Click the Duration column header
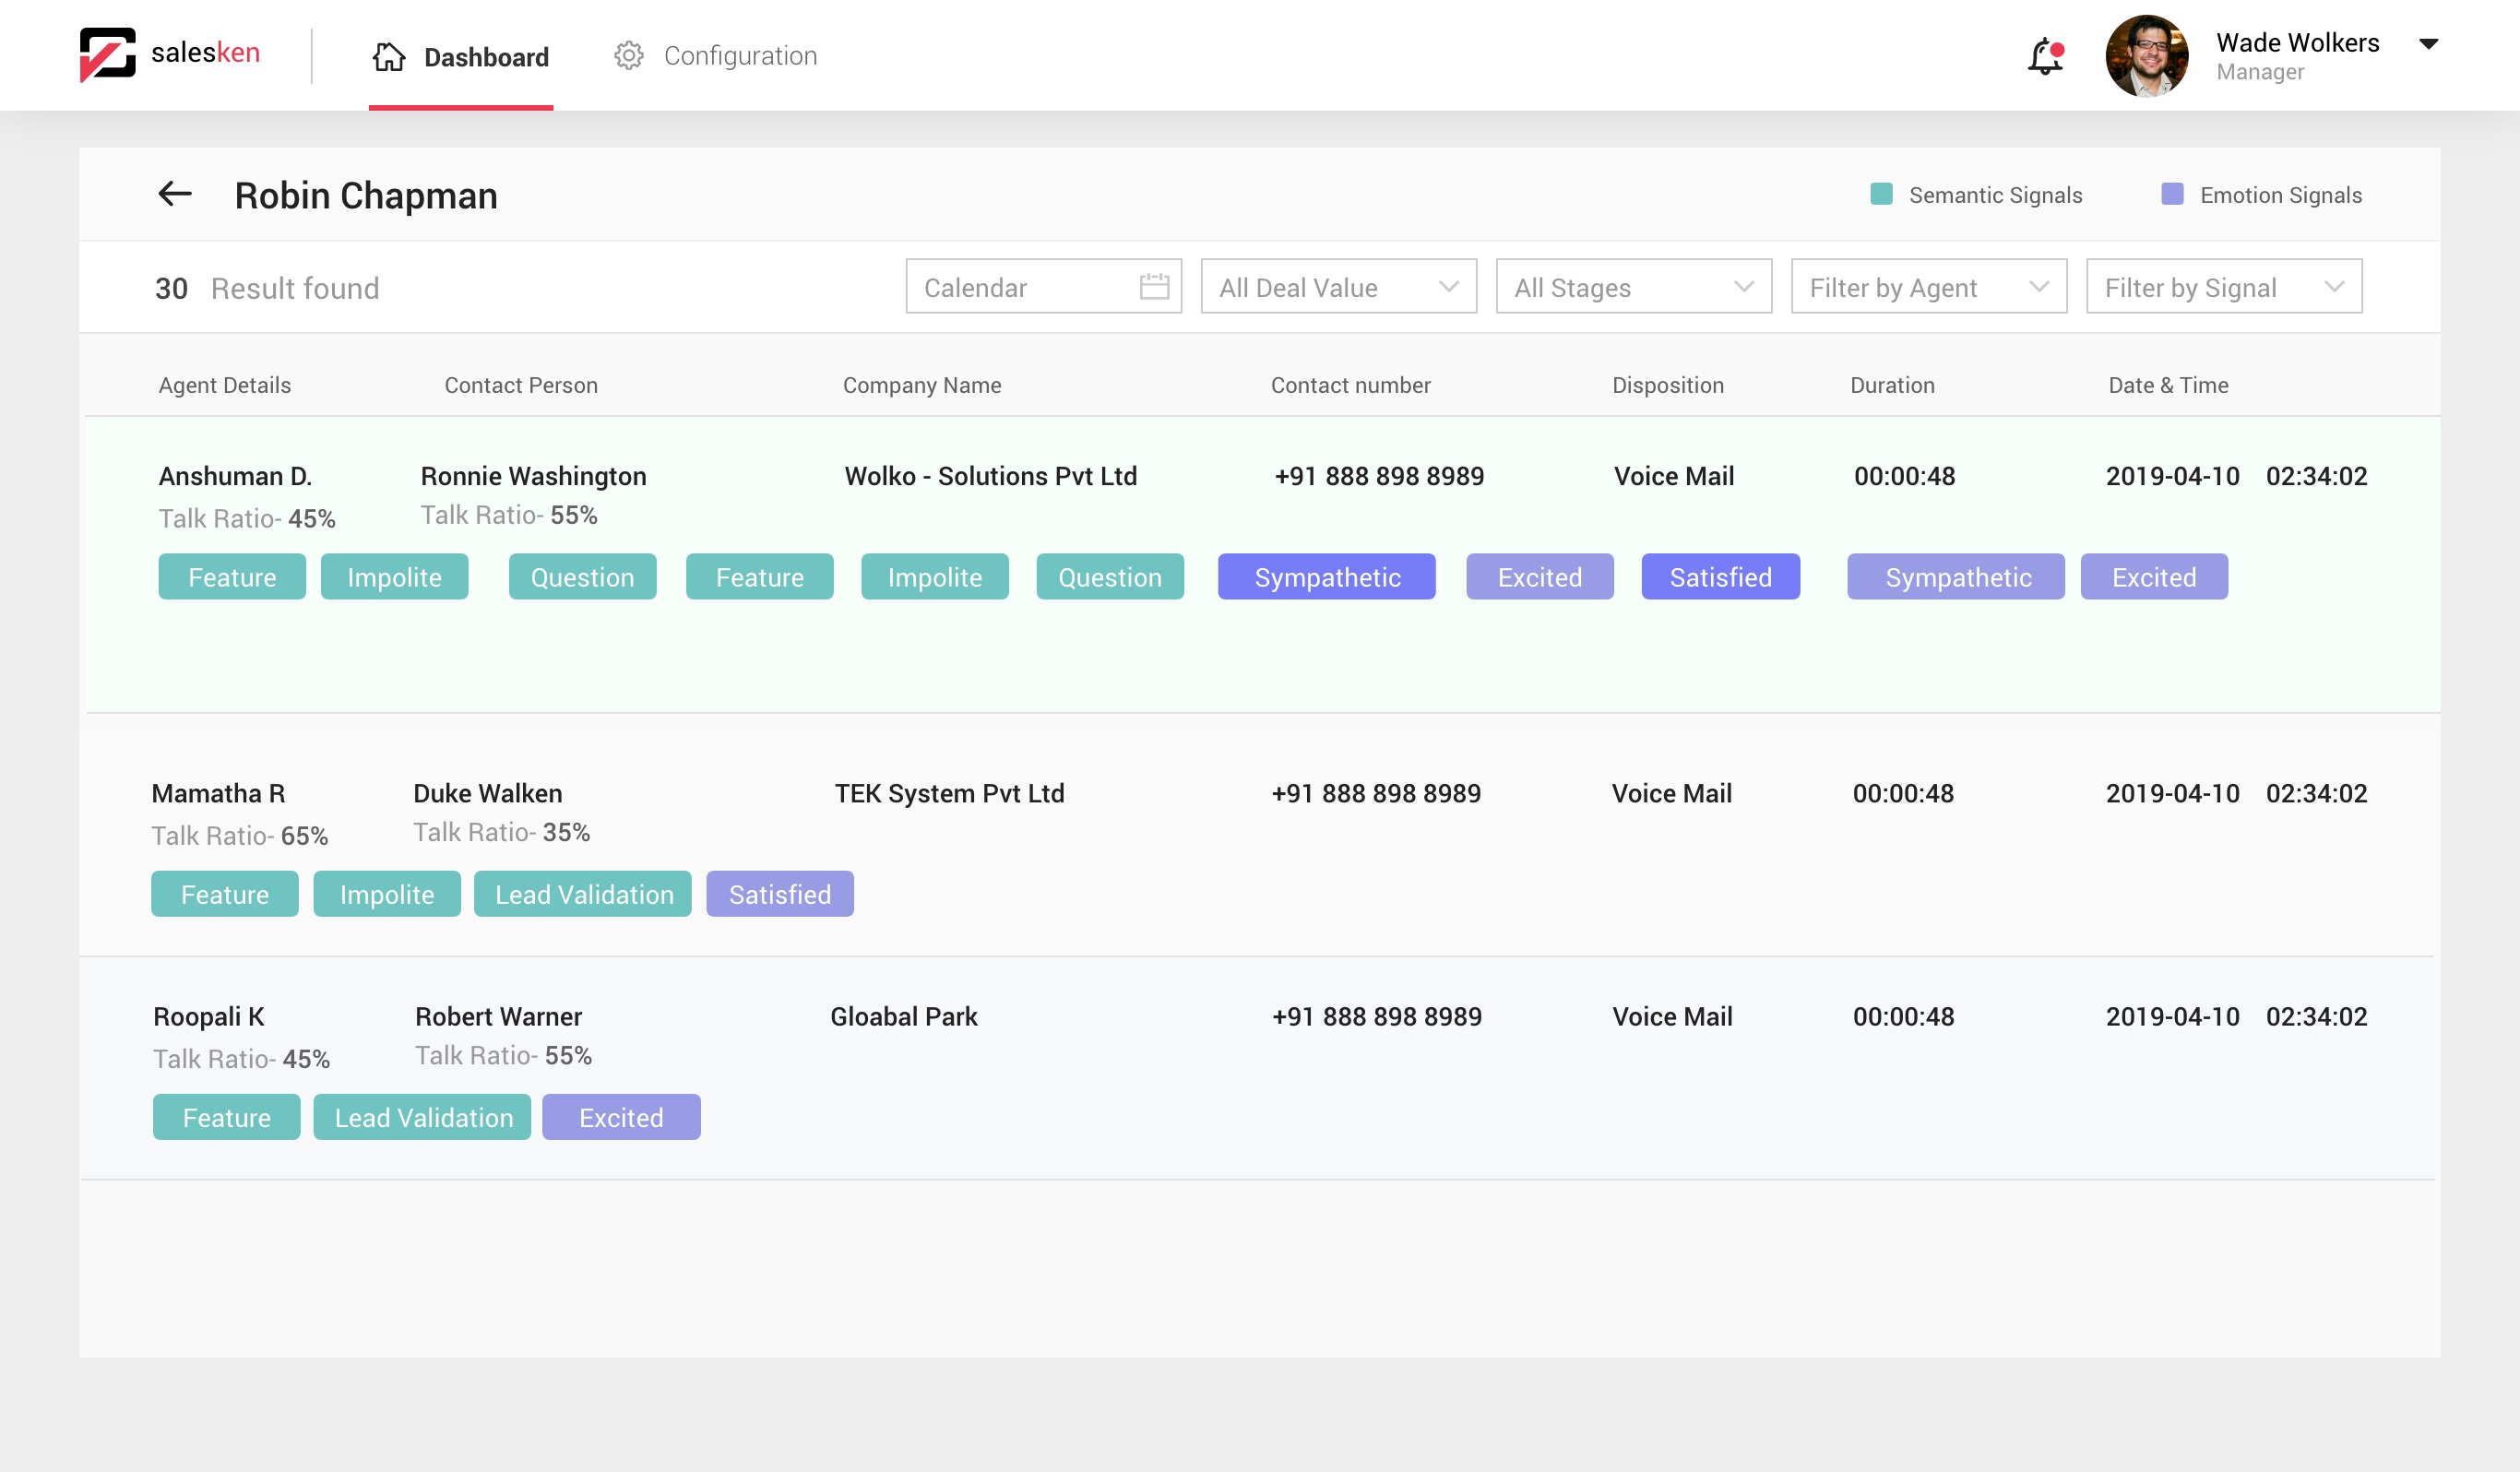Image resolution: width=2520 pixels, height=1472 pixels. pos(1892,385)
